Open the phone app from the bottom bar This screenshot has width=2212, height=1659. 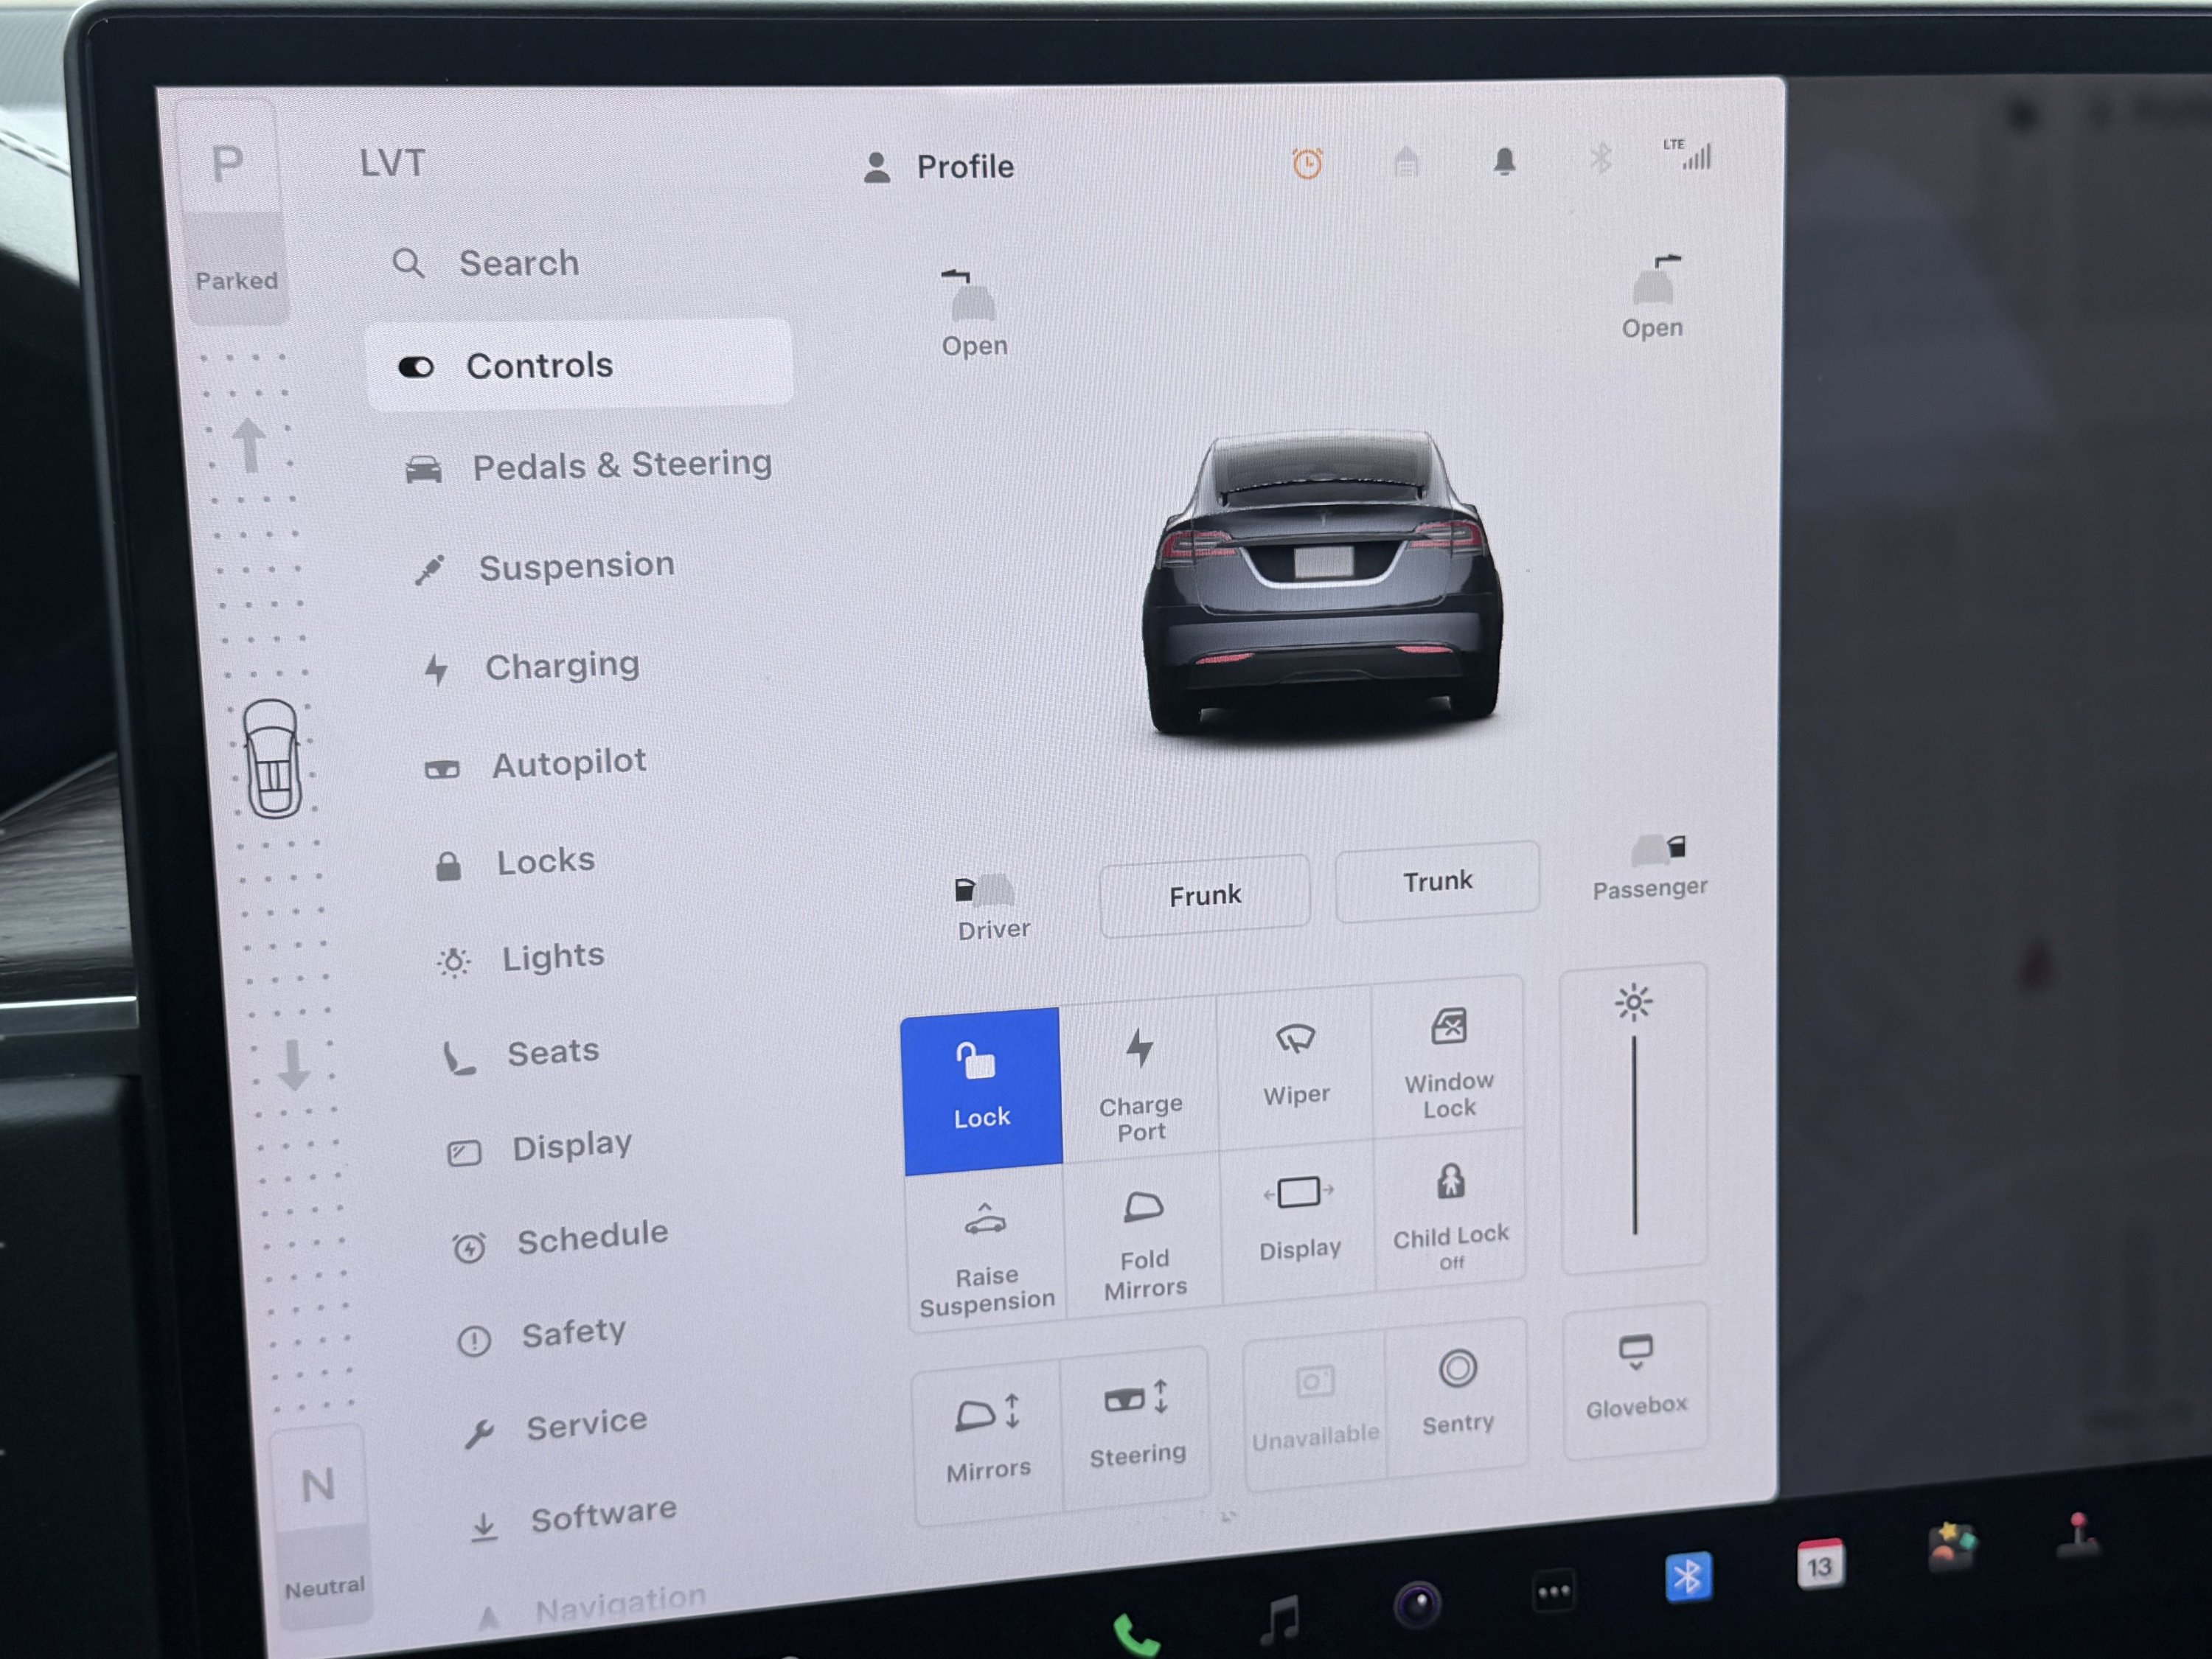pyautogui.click(x=1138, y=1633)
